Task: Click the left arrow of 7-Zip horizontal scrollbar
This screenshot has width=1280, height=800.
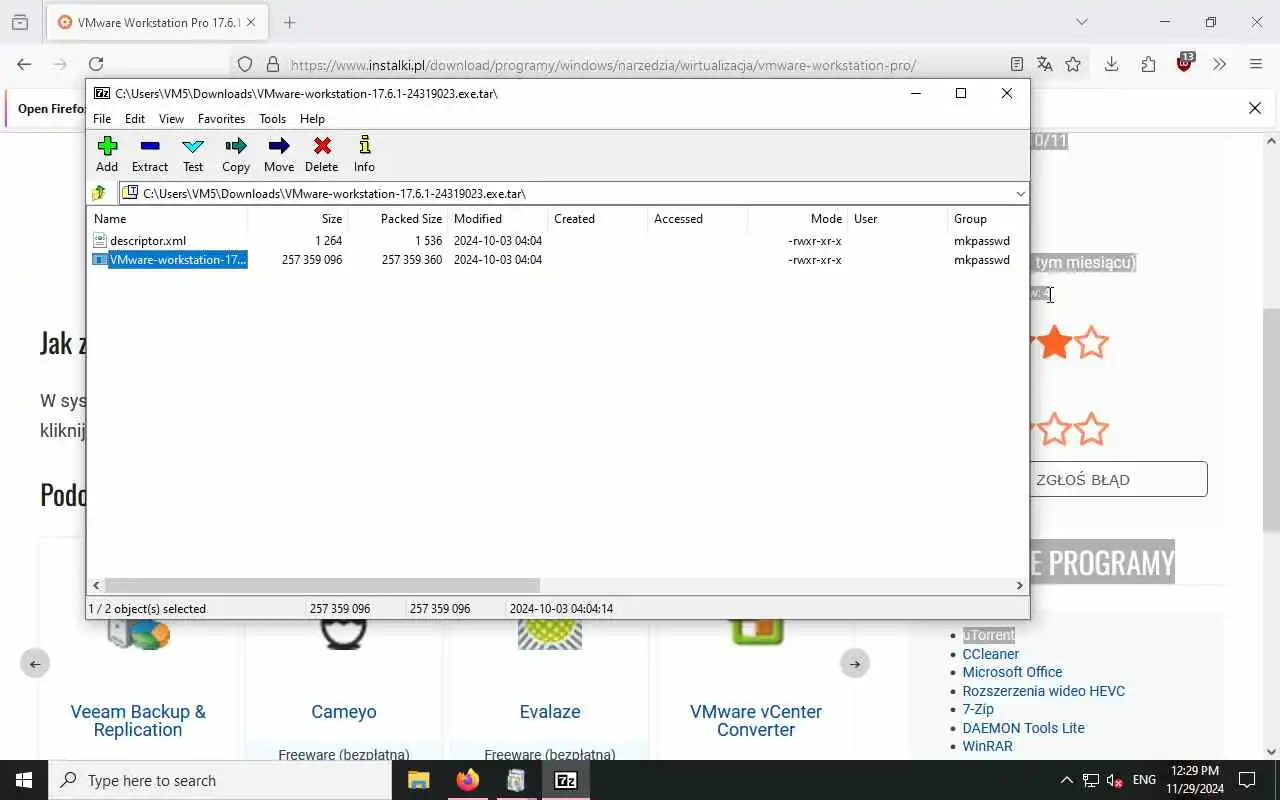Action: pos(96,585)
